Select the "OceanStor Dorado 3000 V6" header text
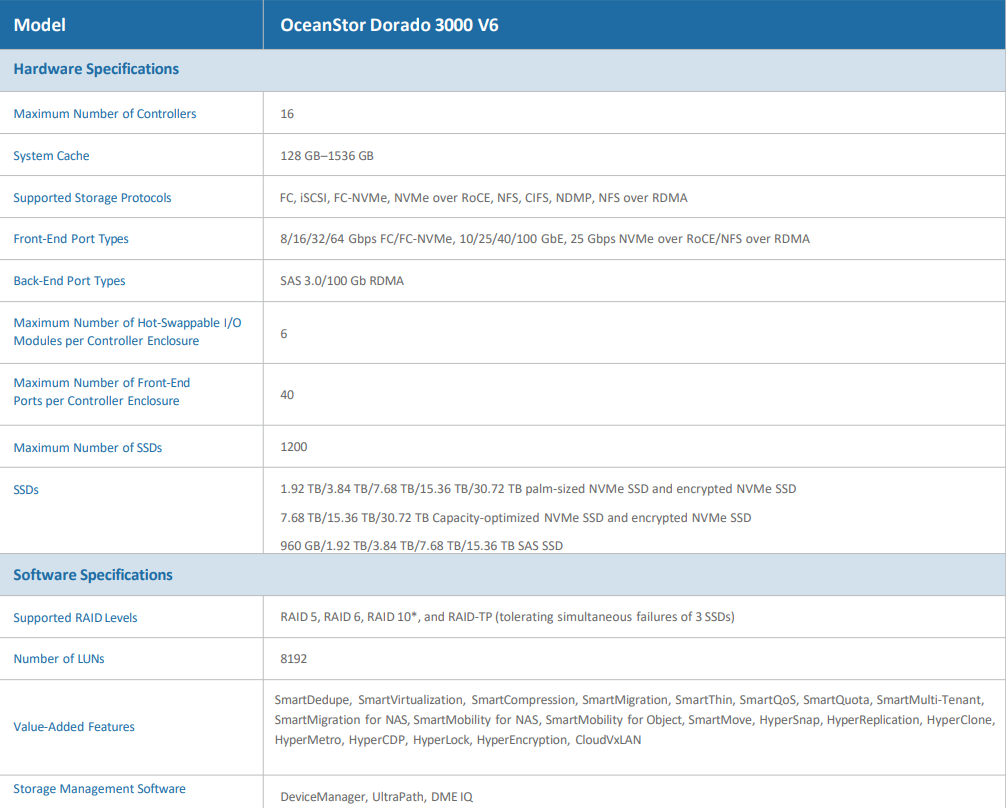Image resolution: width=1006 pixels, height=808 pixels. click(389, 25)
